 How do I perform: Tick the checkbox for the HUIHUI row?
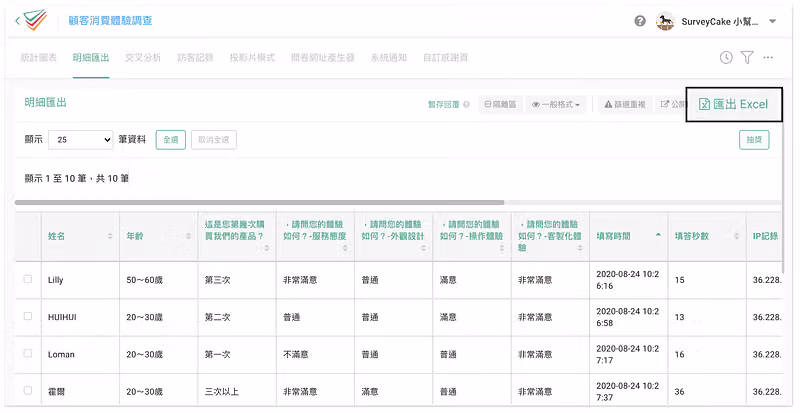tap(28, 316)
